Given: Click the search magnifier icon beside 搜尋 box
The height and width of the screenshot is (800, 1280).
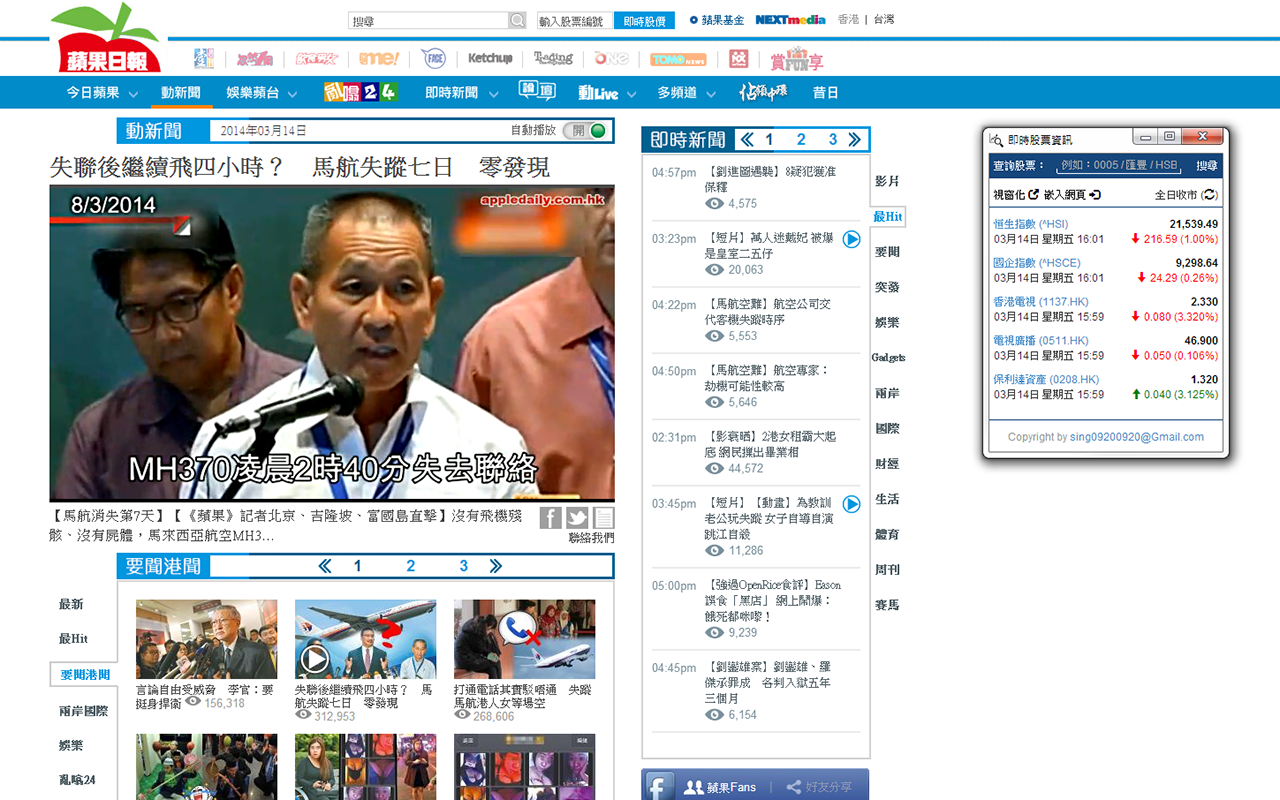Looking at the screenshot, I should pos(517,20).
